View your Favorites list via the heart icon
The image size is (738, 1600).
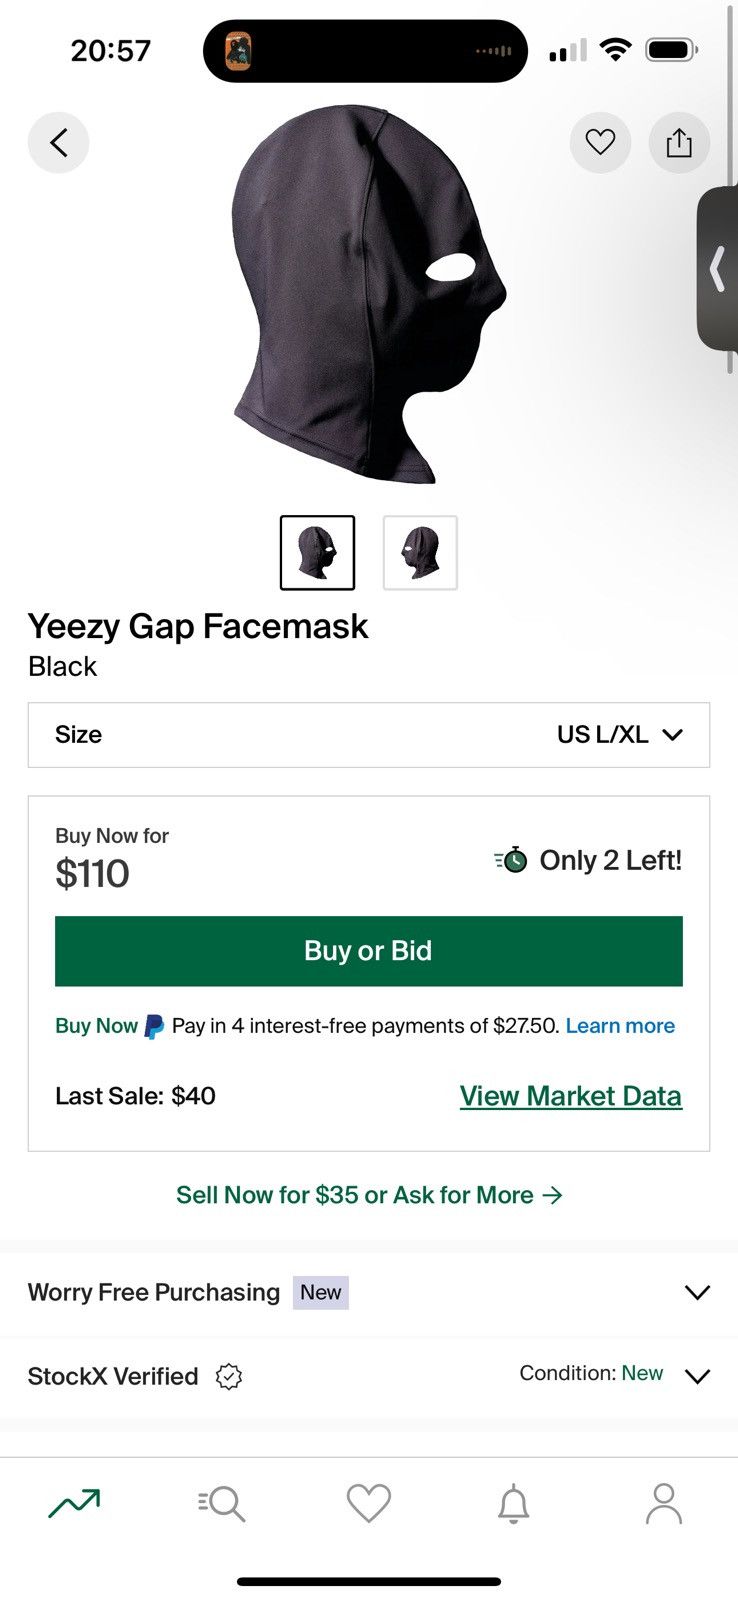(x=369, y=1502)
